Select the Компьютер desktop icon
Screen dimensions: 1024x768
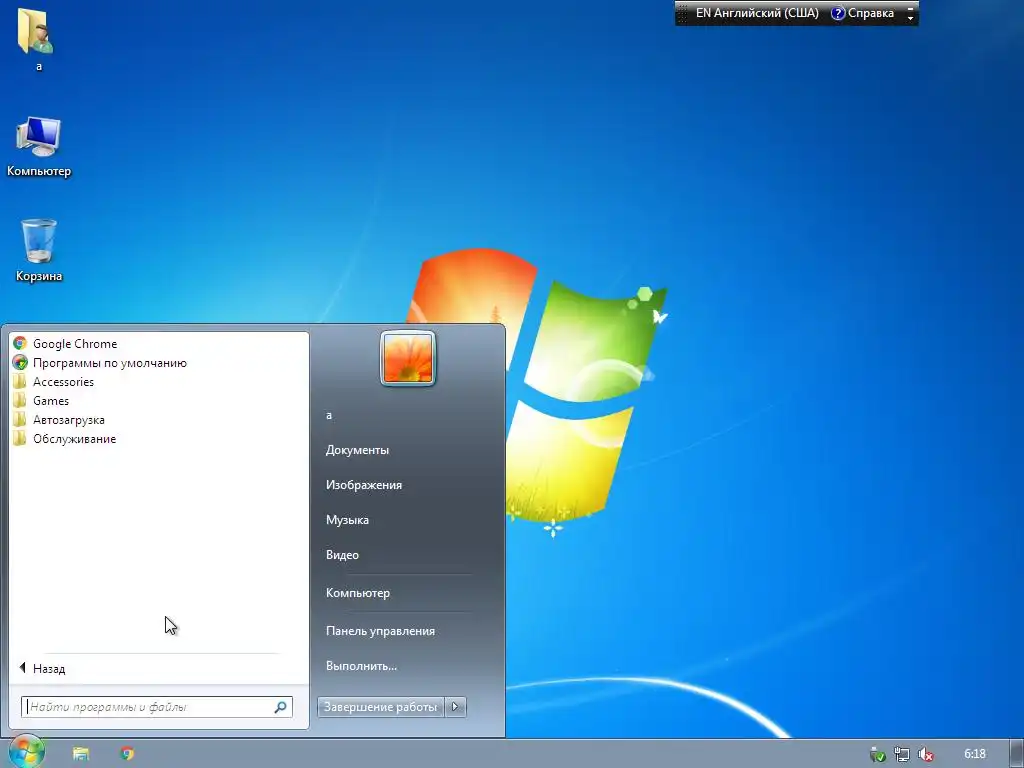[39, 146]
